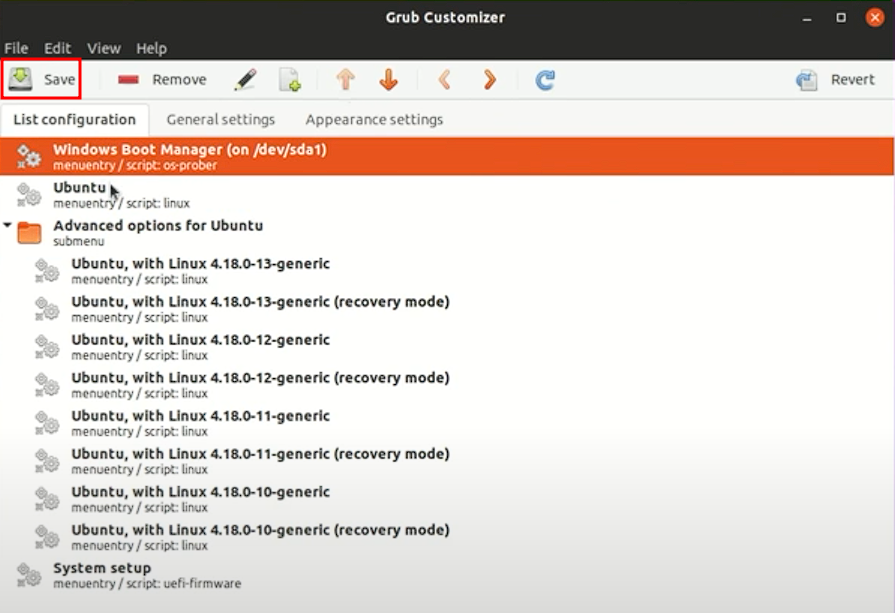
Task: Move entry up with up arrow icon
Action: [345, 79]
